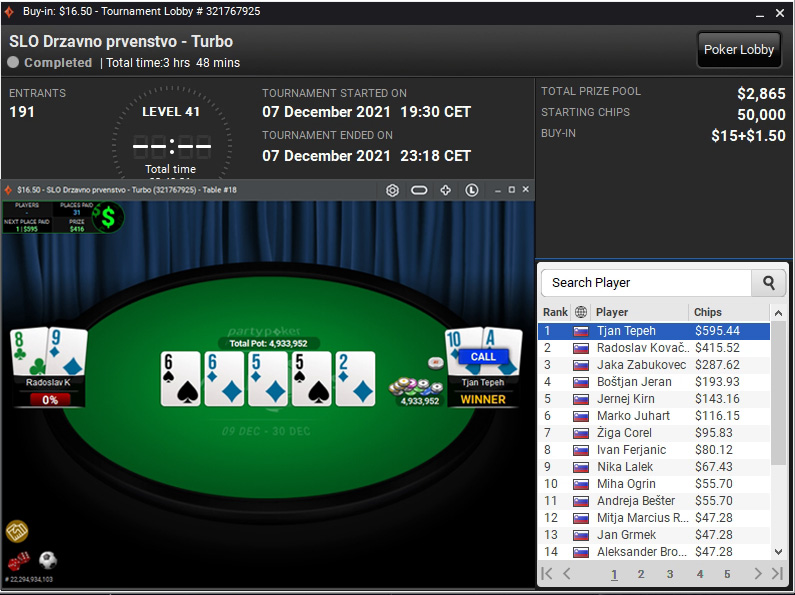The image size is (795, 595).
Task: Jump to last page of player list
Action: (x=777, y=574)
